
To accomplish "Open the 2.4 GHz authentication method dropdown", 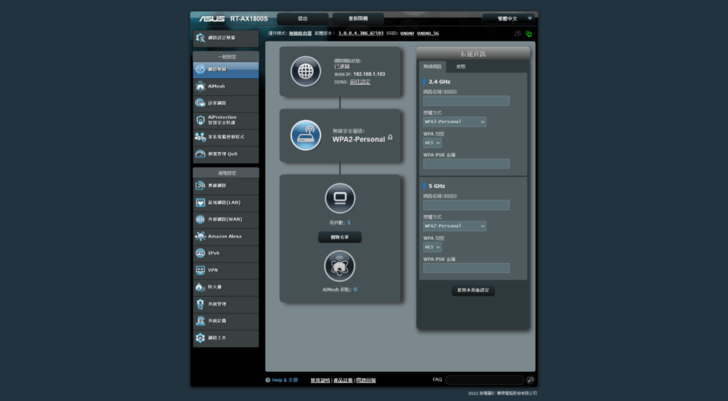I will 455,122.
